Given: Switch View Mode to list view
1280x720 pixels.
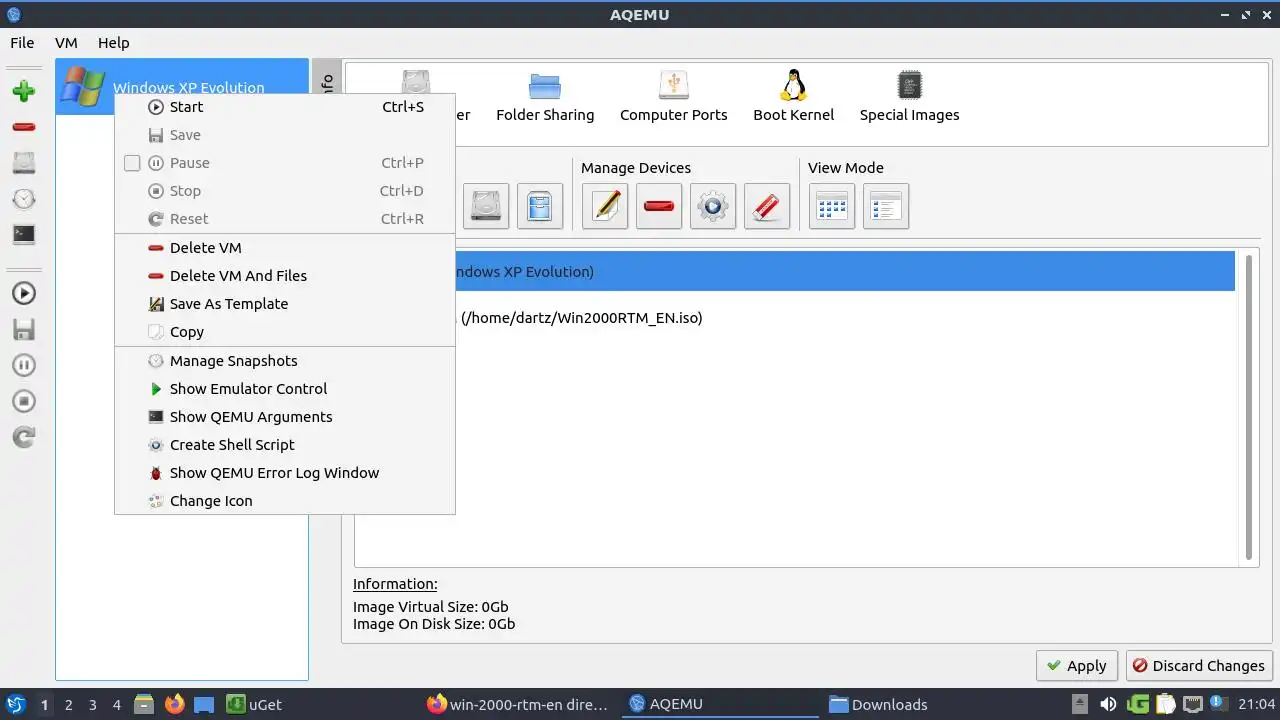Looking at the screenshot, I should tap(886, 206).
